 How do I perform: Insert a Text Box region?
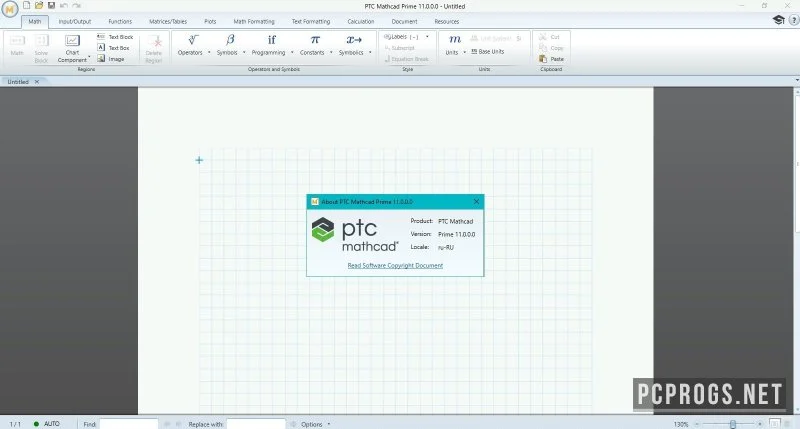114,47
